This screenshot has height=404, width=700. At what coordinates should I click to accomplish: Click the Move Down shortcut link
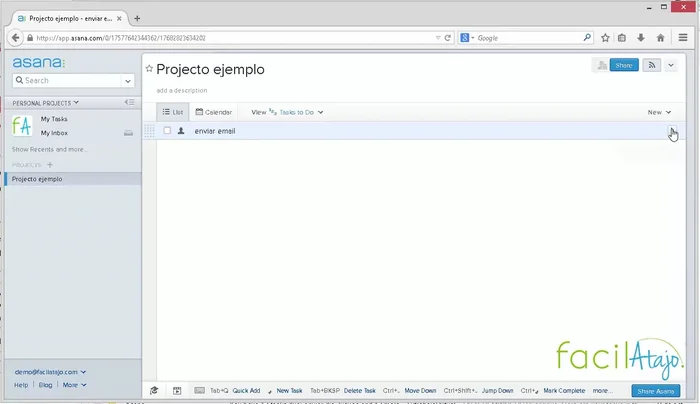[420, 391]
